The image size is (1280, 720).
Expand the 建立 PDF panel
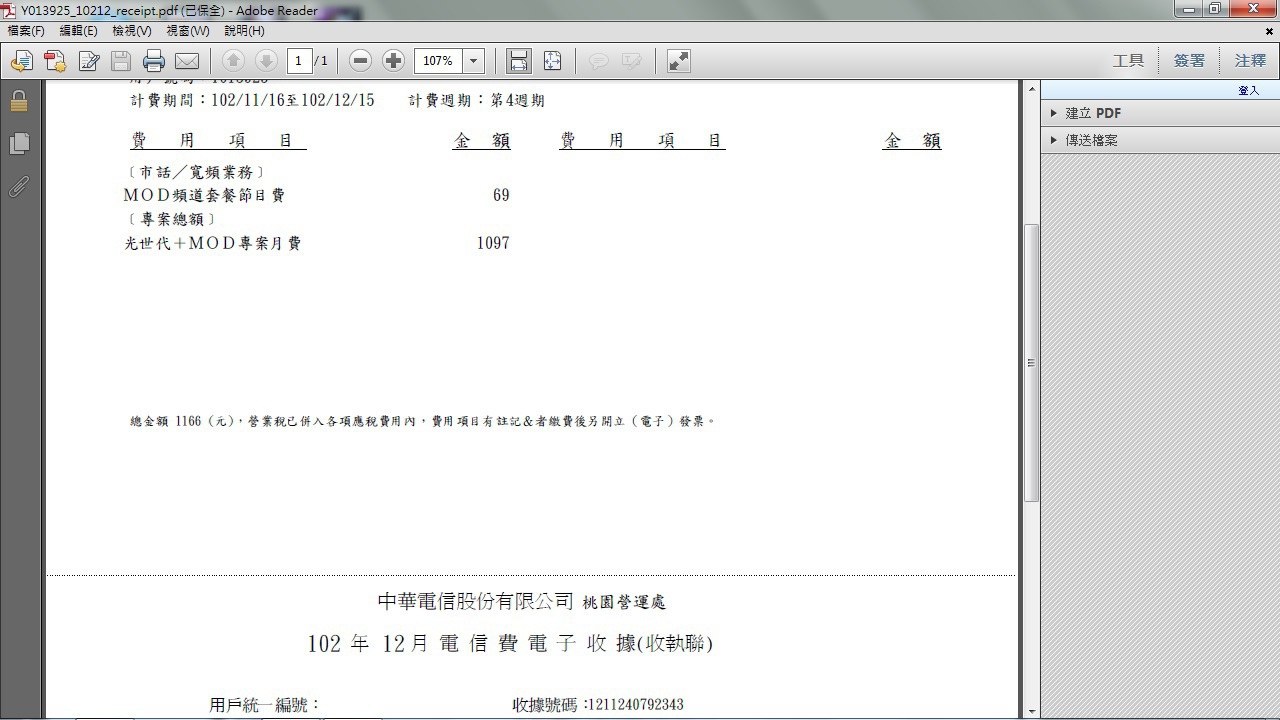pyautogui.click(x=1092, y=113)
